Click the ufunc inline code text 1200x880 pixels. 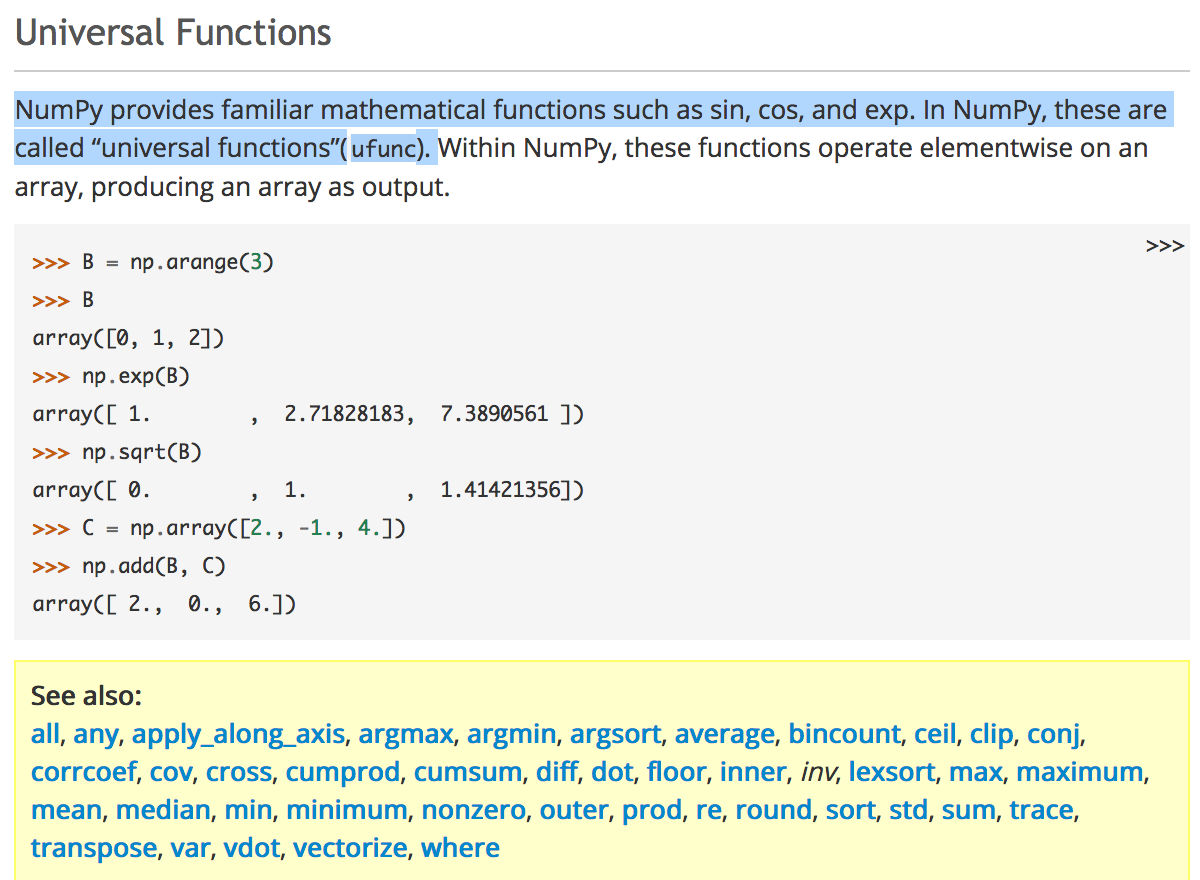(x=383, y=150)
